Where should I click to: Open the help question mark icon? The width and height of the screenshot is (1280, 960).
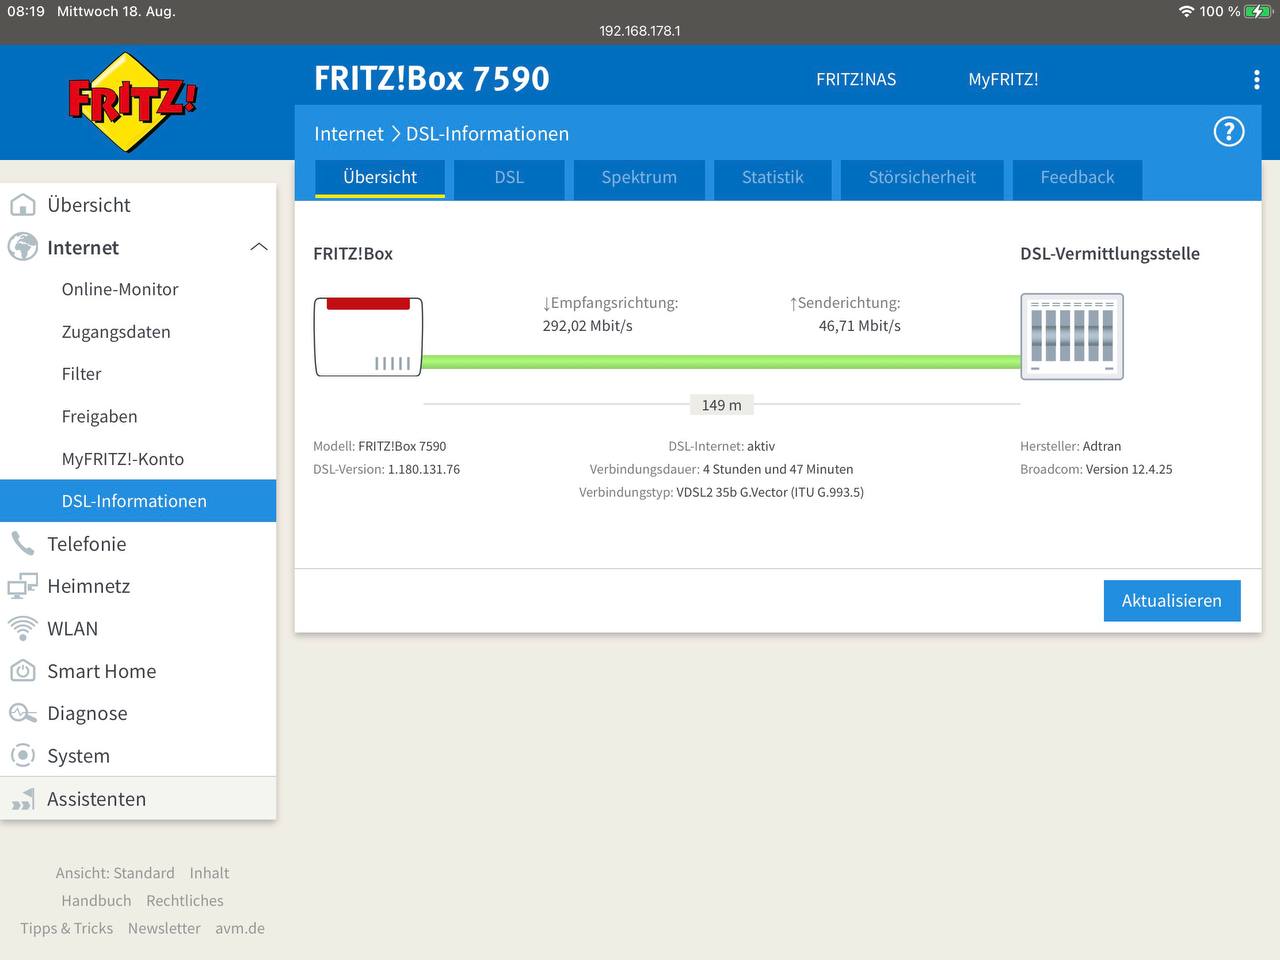[x=1228, y=131]
